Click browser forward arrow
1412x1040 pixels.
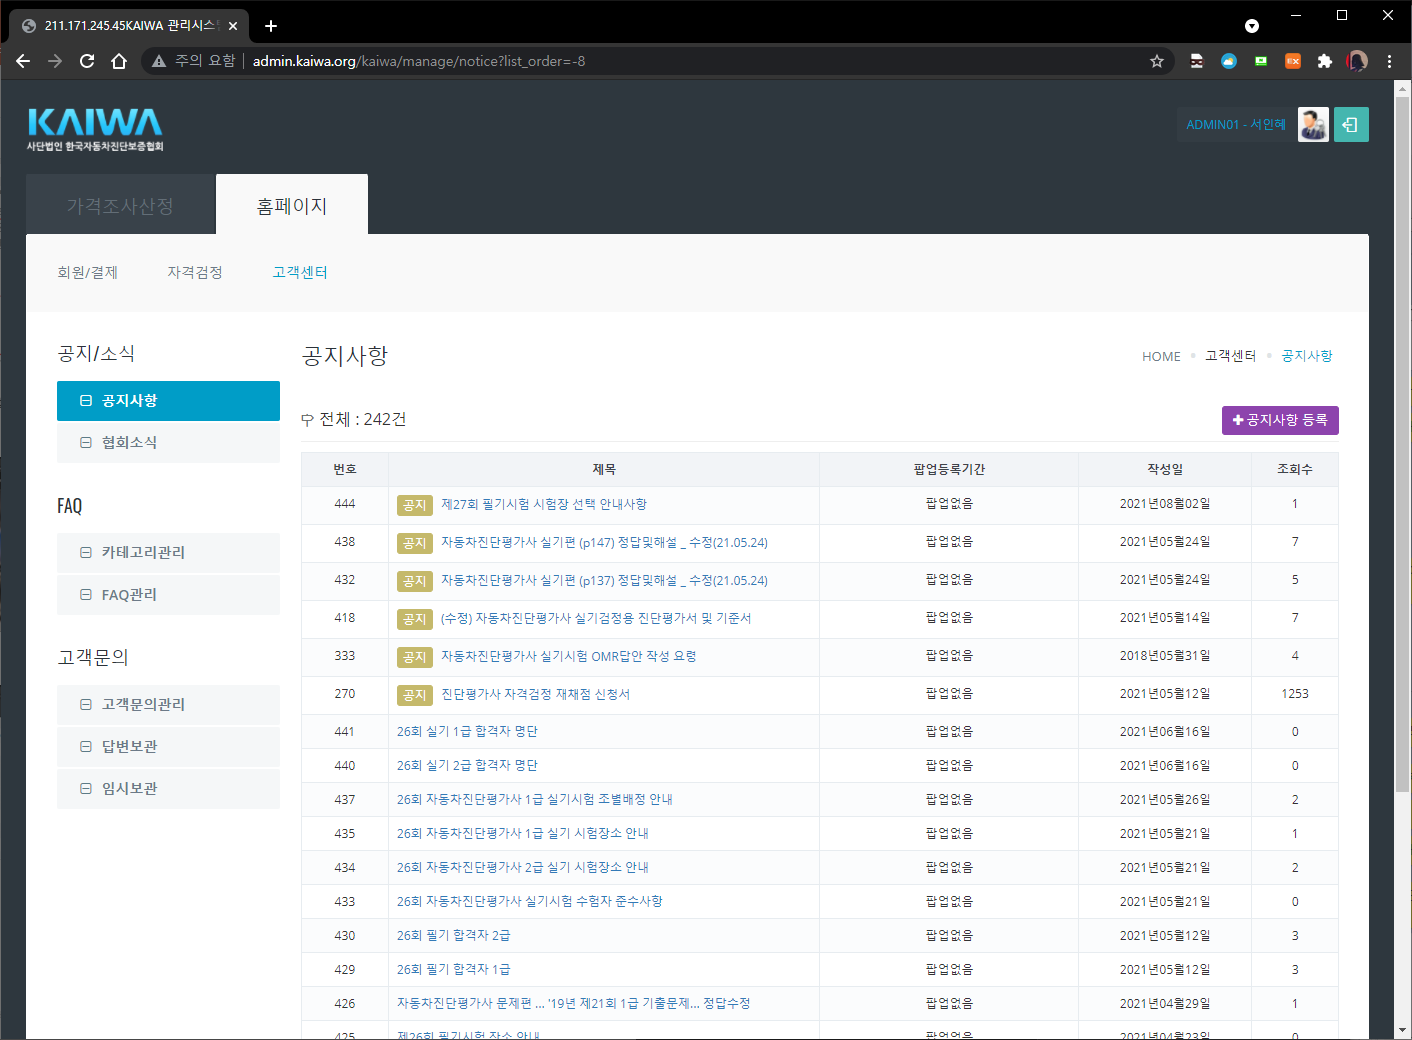coord(55,61)
